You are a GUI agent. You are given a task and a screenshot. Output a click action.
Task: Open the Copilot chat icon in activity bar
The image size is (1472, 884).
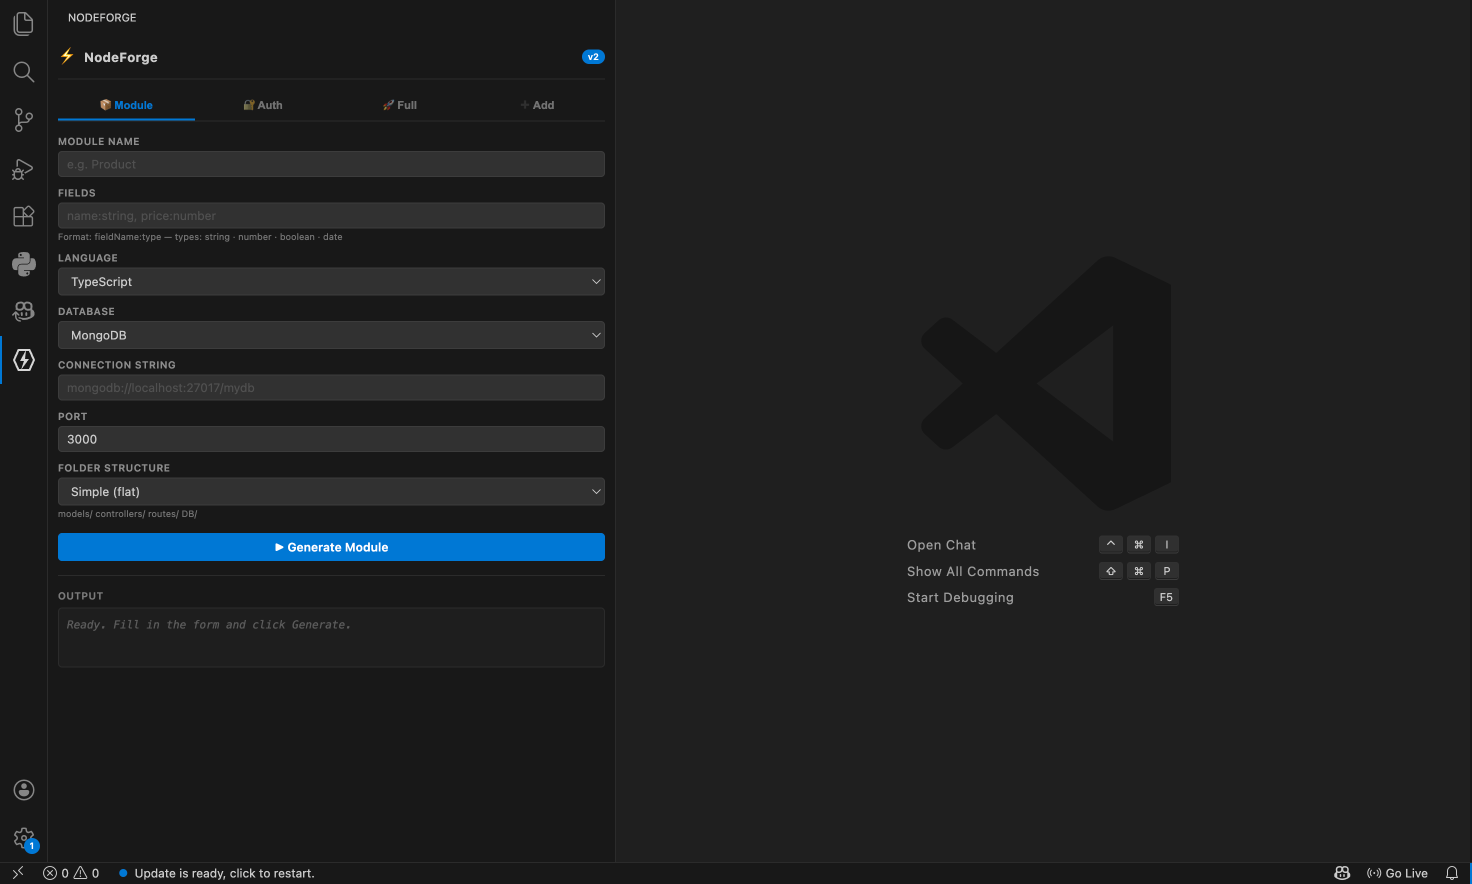[24, 312]
